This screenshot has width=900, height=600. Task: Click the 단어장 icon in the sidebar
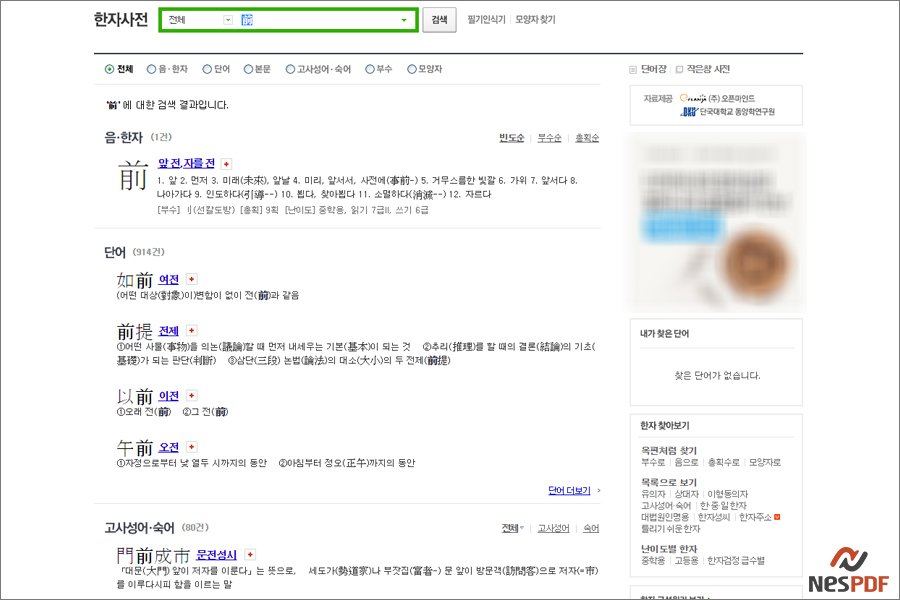(633, 69)
